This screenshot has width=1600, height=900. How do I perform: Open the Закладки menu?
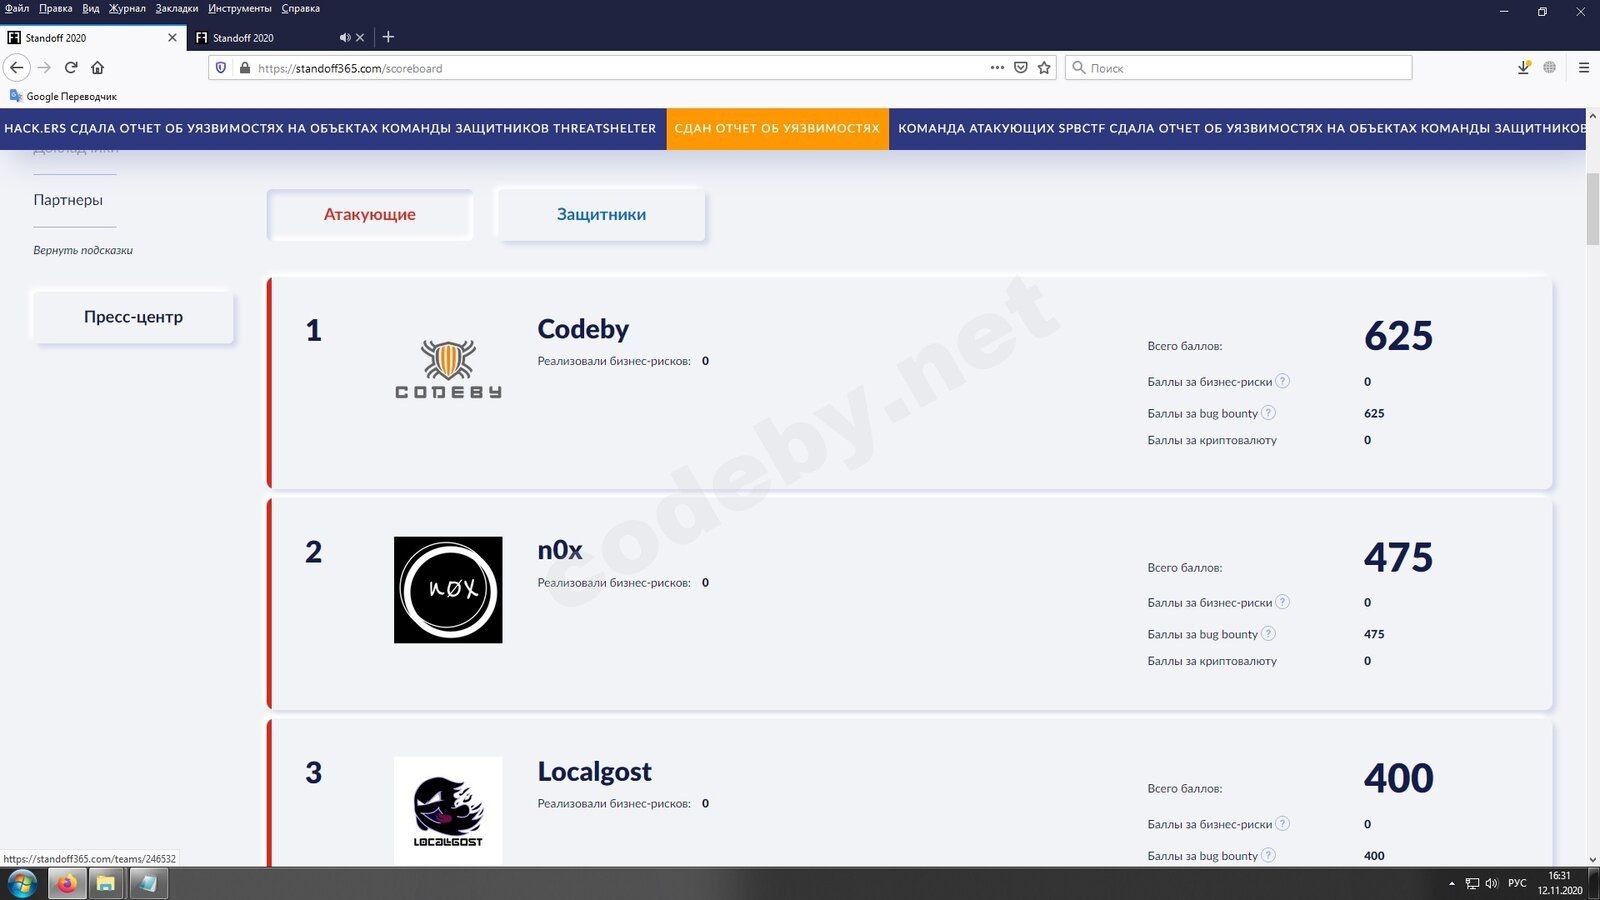pos(177,9)
